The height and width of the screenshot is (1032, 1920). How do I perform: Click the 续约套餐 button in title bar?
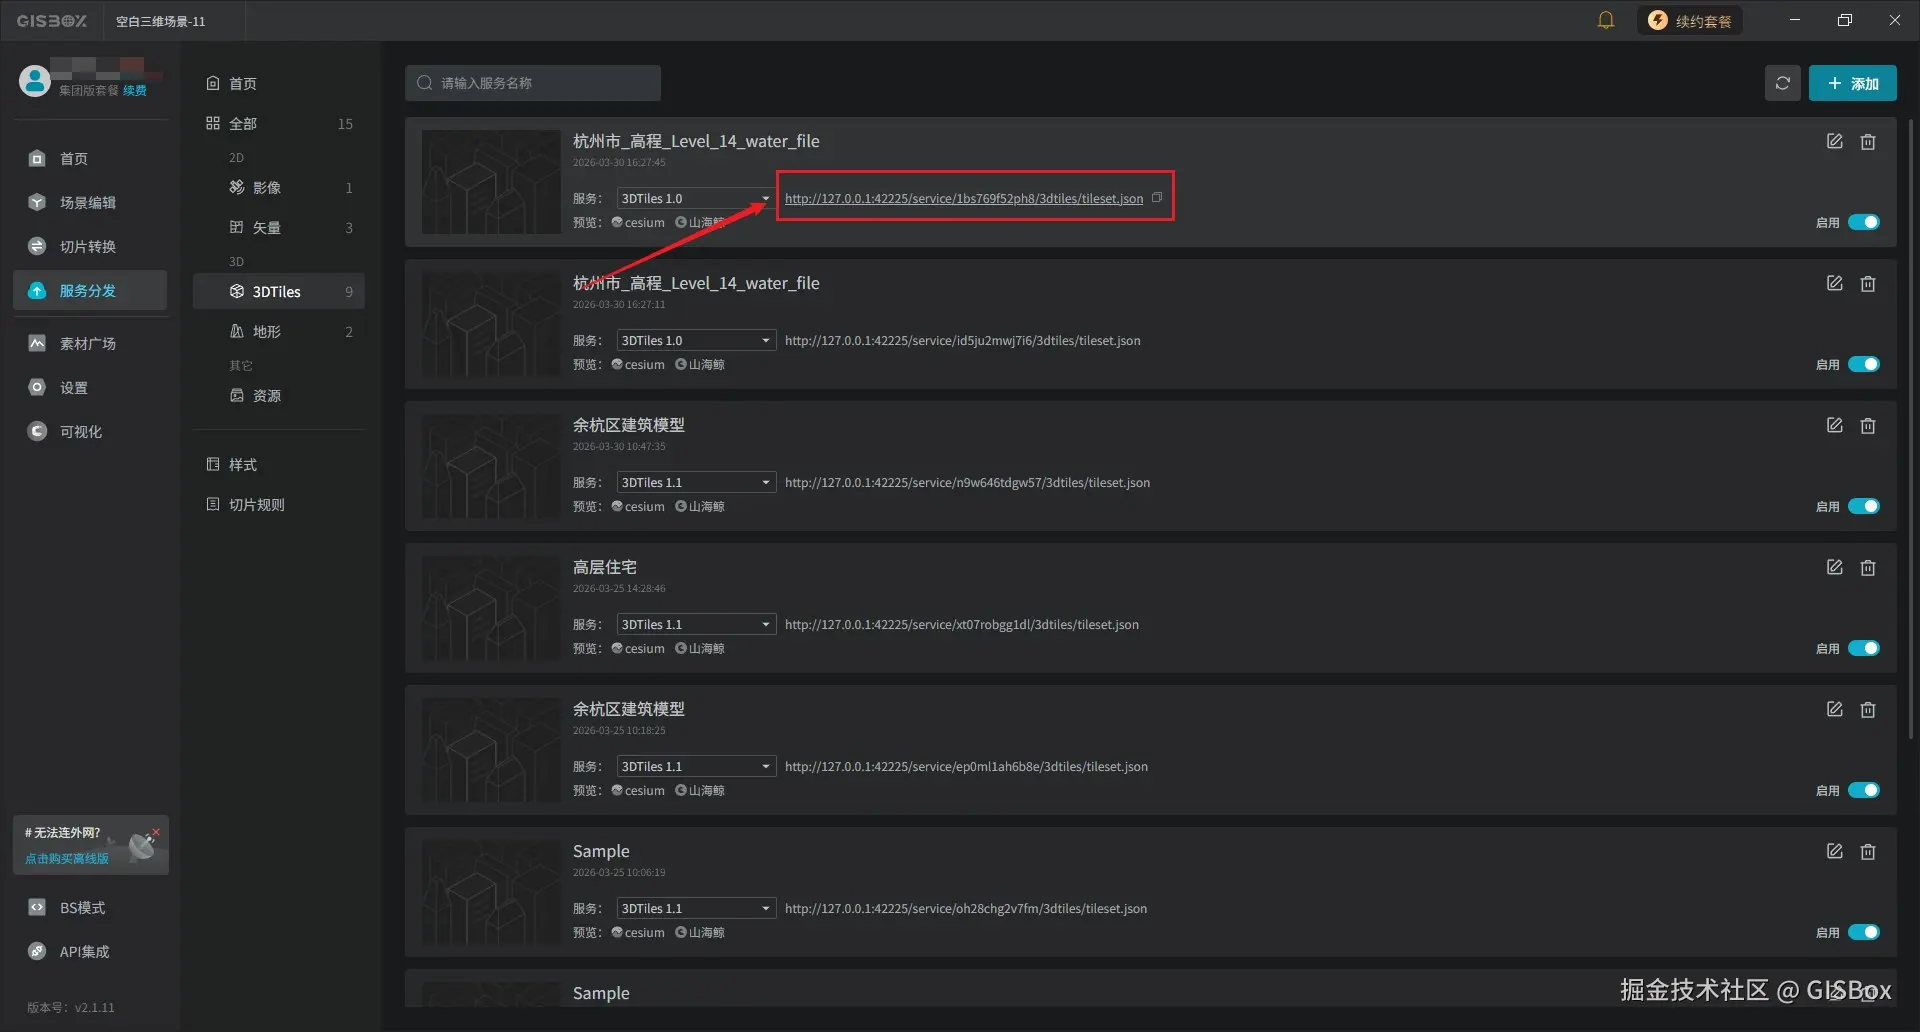tap(1689, 19)
